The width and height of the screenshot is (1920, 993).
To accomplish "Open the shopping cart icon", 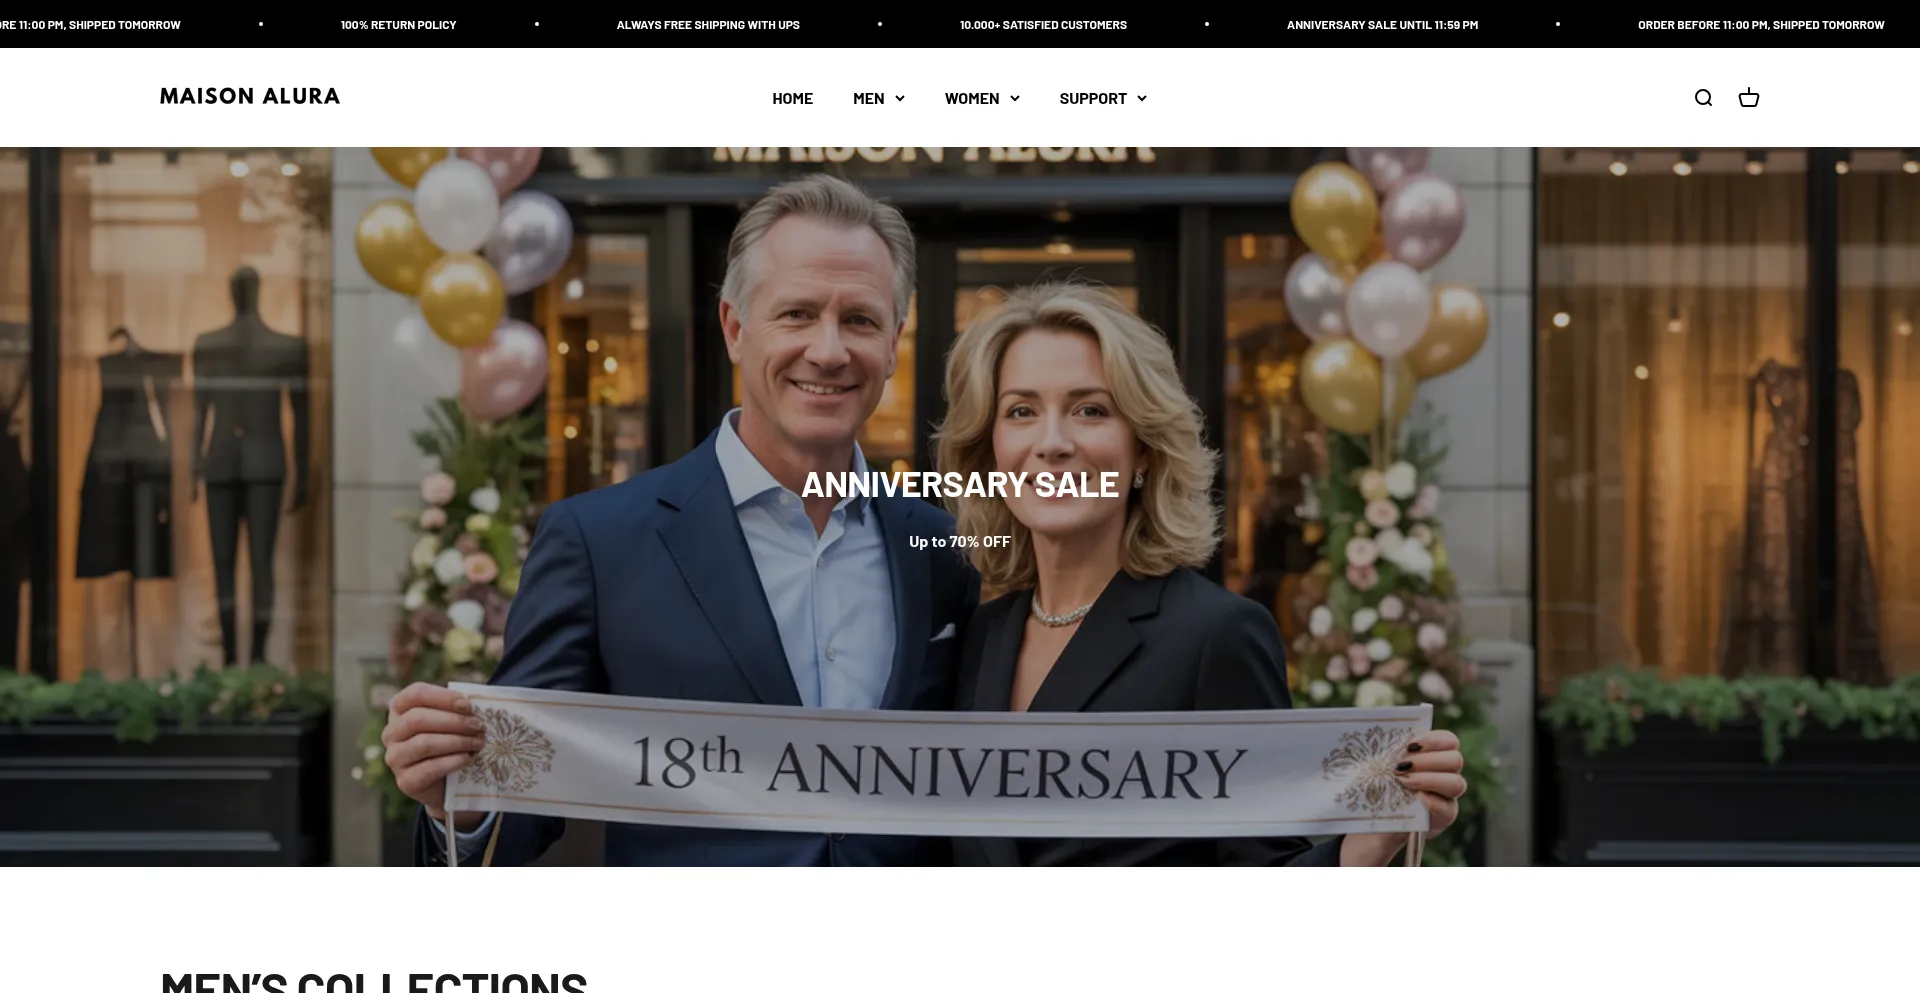I will click(1748, 98).
